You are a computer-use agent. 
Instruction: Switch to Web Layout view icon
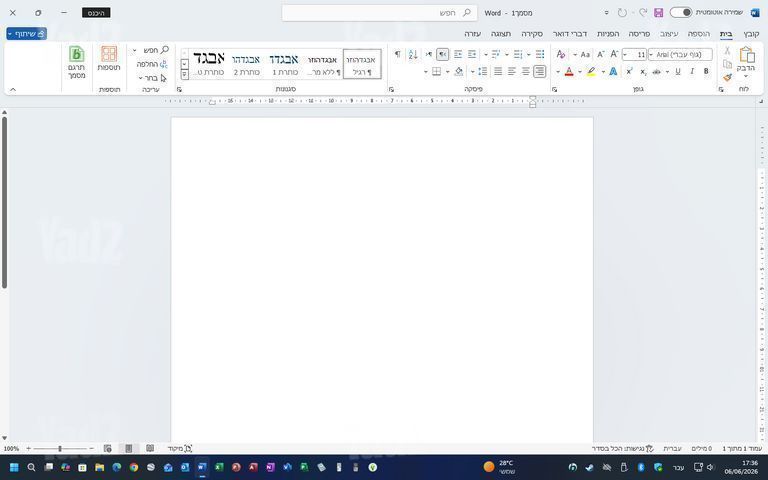(108, 448)
